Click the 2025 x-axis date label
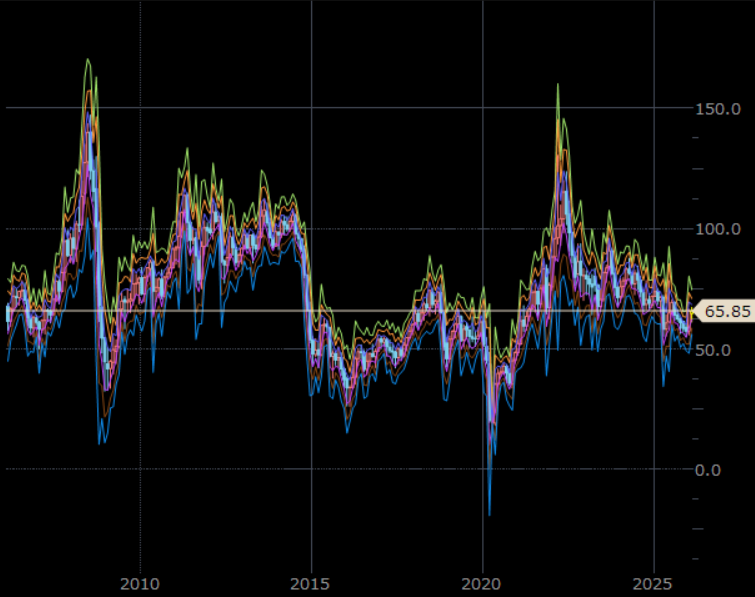 click(653, 583)
